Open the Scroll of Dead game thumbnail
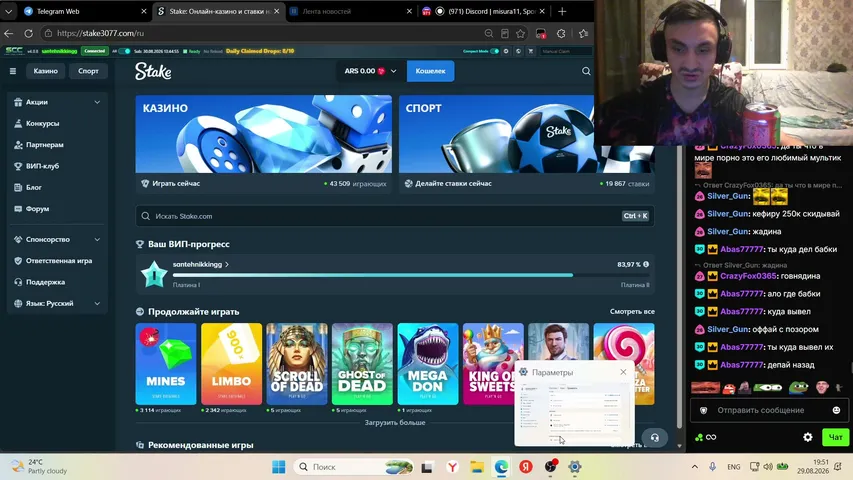 297,364
